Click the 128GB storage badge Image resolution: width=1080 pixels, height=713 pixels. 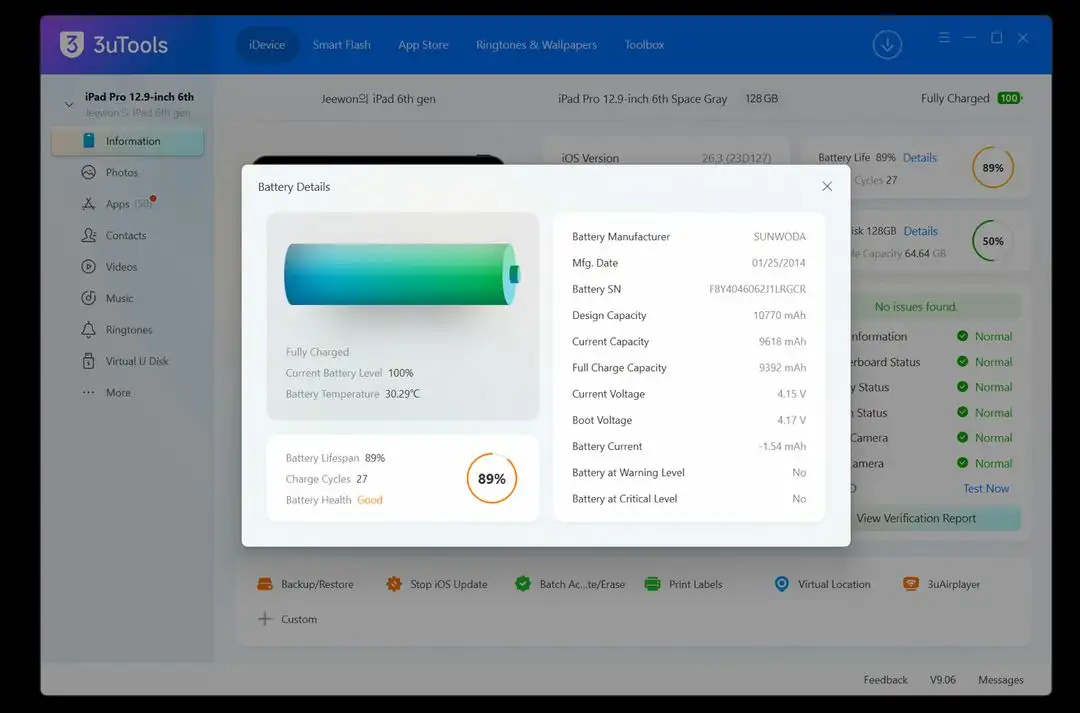point(761,99)
